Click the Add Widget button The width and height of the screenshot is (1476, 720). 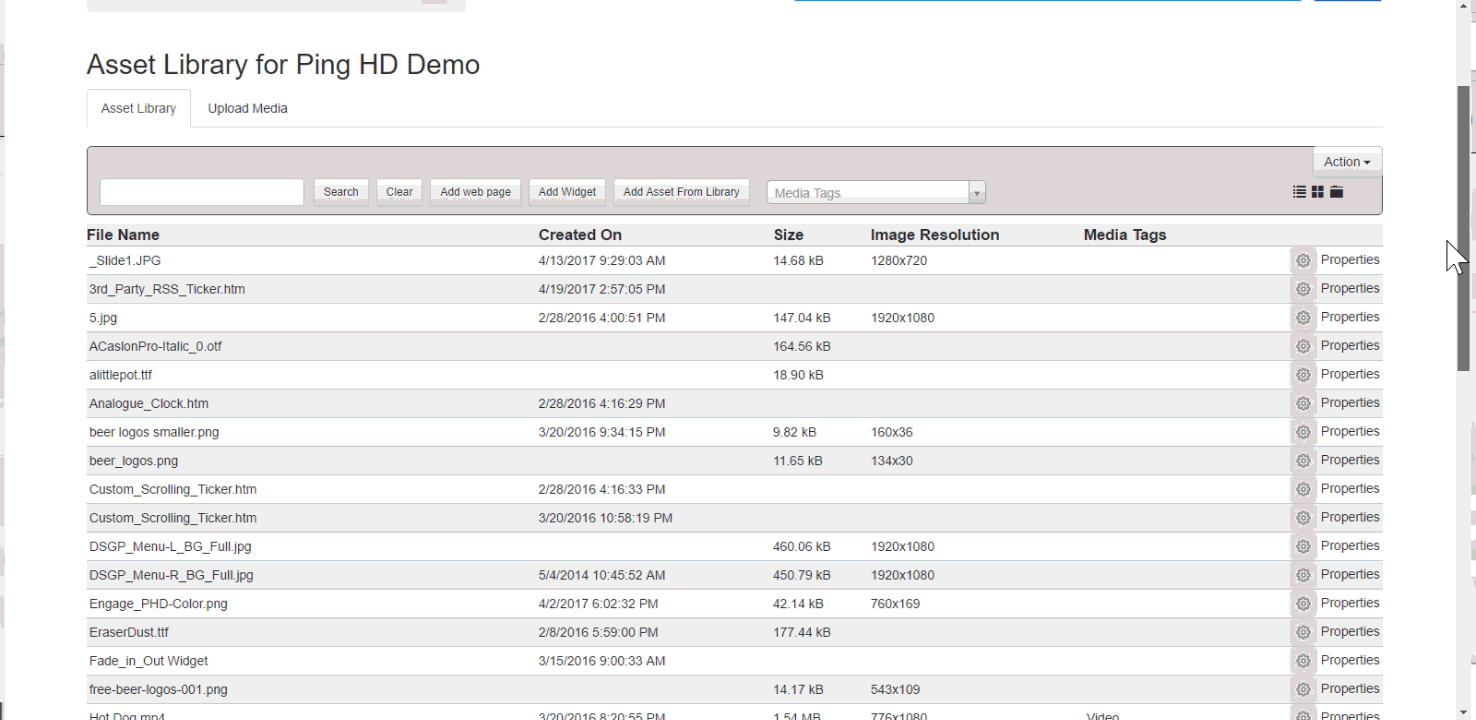tap(567, 192)
